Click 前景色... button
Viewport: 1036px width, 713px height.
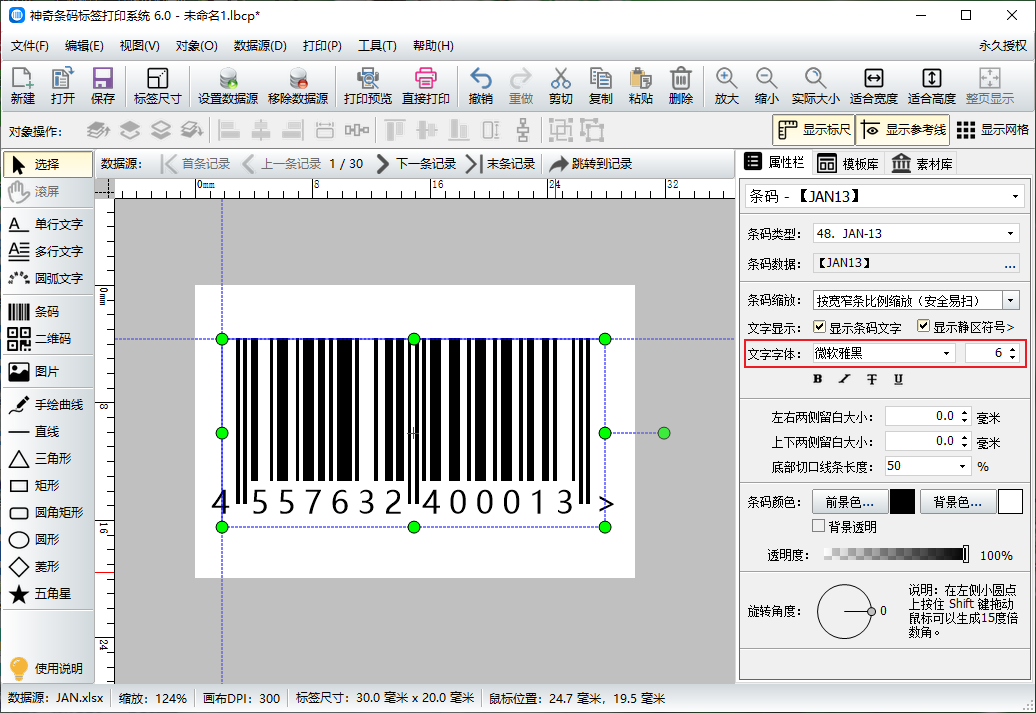pos(849,502)
